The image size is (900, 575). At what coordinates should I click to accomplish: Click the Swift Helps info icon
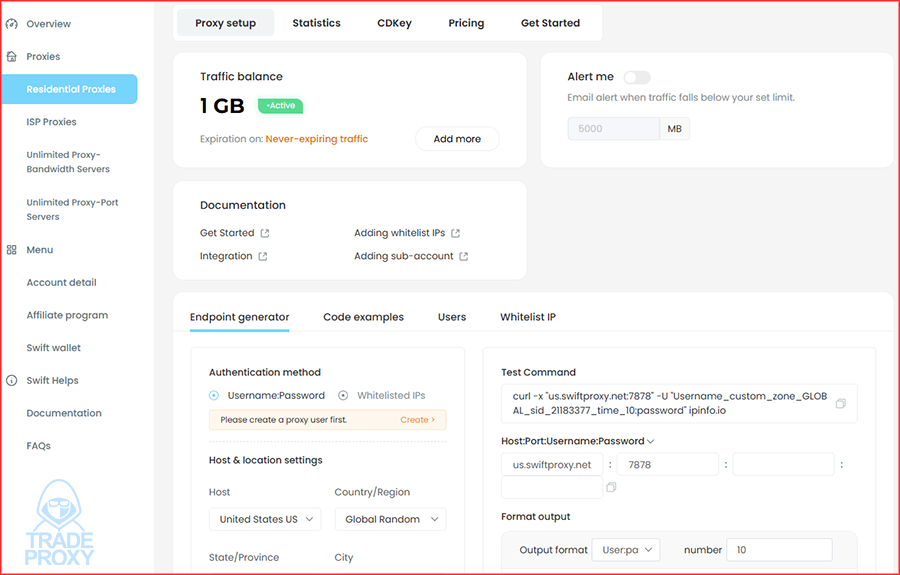tap(11, 380)
